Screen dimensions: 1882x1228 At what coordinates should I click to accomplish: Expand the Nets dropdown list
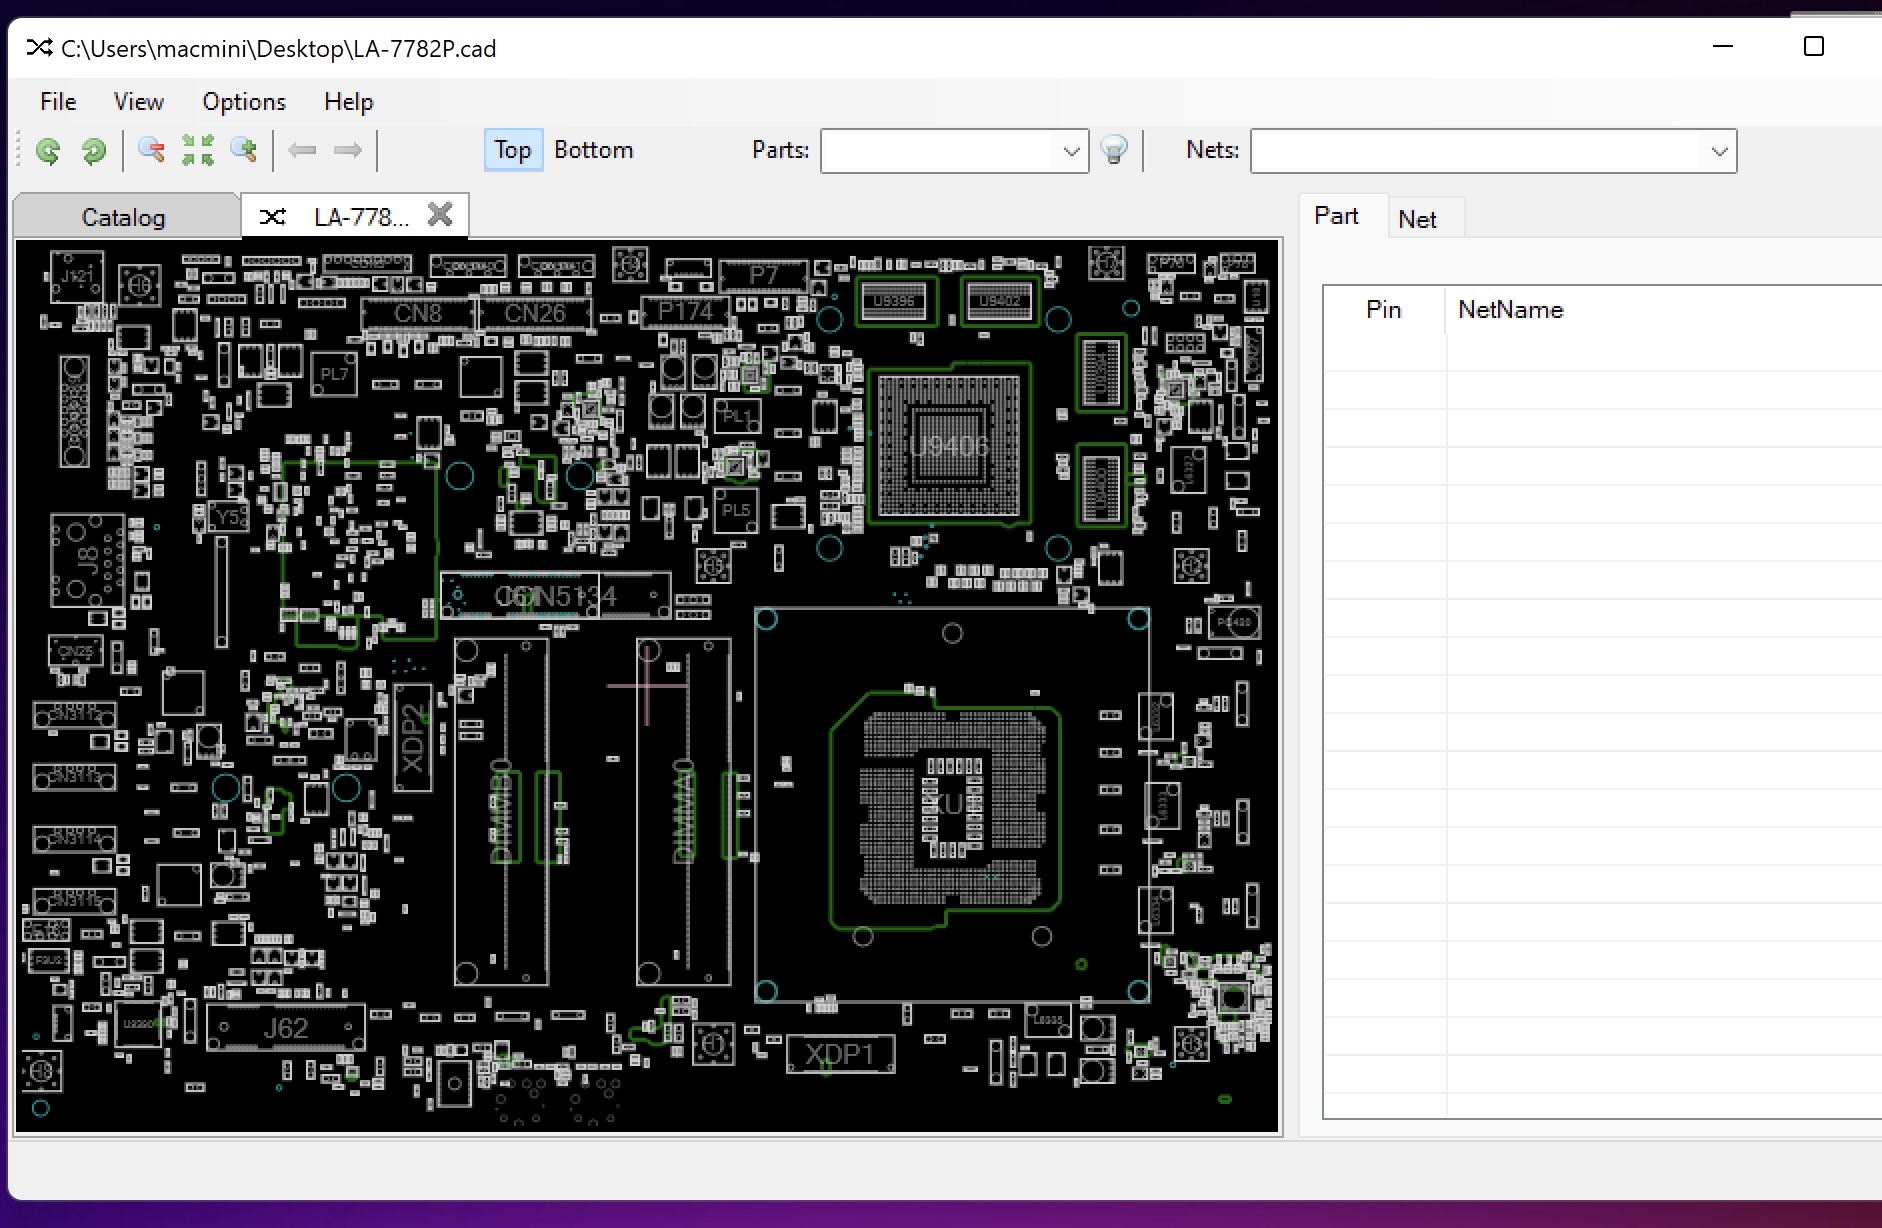click(1719, 152)
